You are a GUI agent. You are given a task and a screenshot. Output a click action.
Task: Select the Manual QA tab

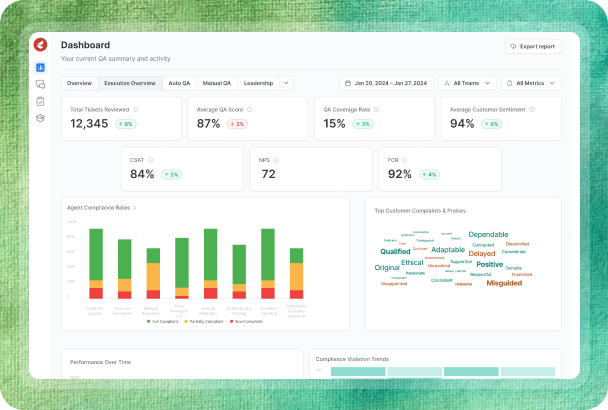coord(216,83)
